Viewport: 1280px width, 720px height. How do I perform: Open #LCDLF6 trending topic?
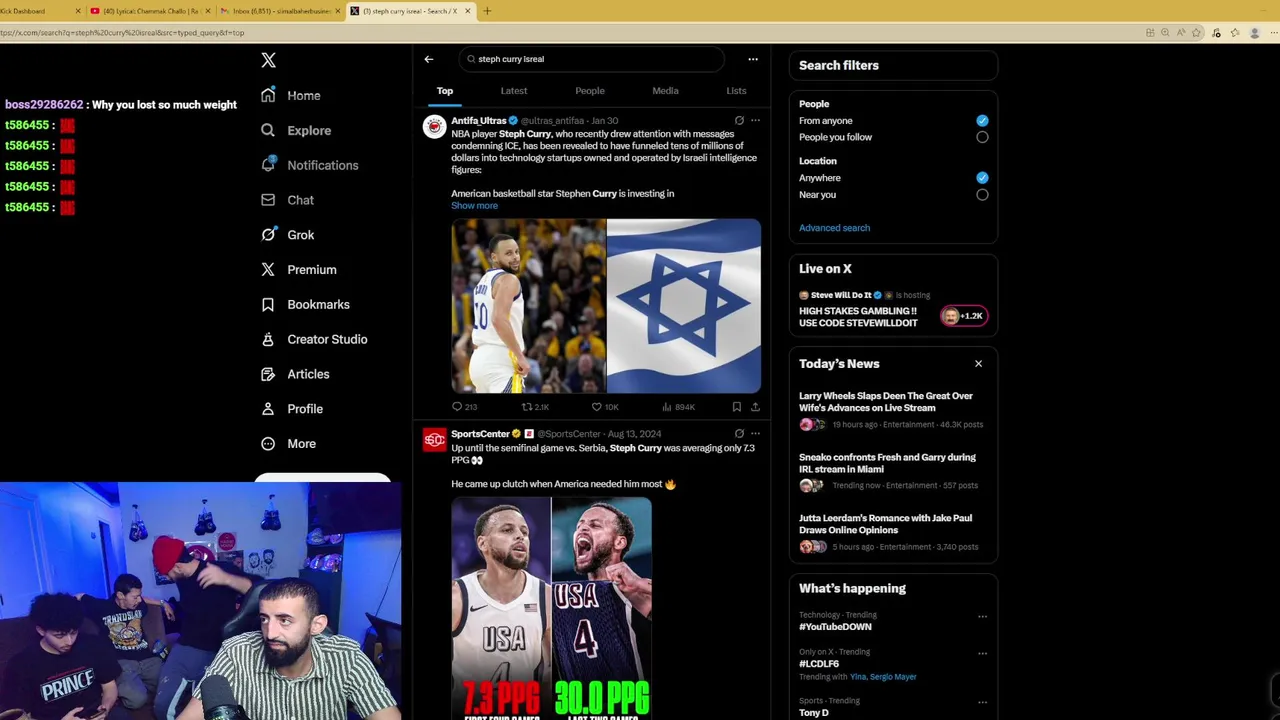(819, 664)
